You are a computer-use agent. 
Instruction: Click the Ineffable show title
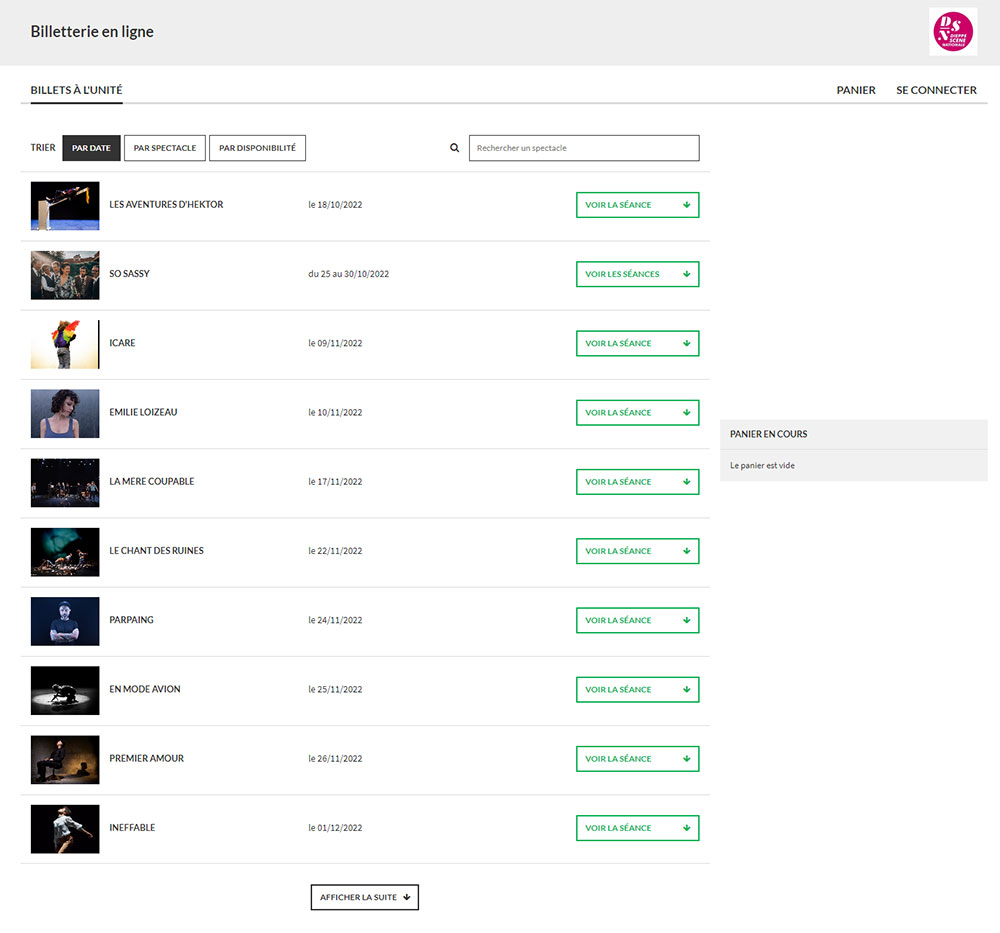click(132, 828)
